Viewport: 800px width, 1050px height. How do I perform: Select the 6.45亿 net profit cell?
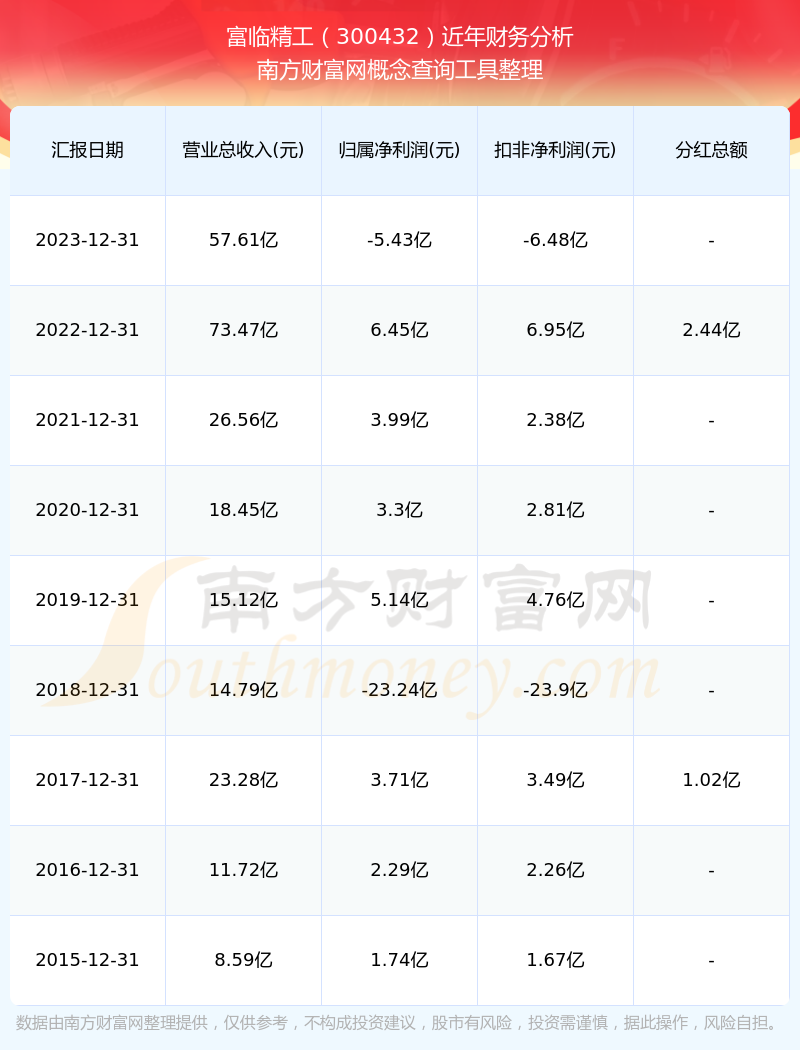pos(400,330)
